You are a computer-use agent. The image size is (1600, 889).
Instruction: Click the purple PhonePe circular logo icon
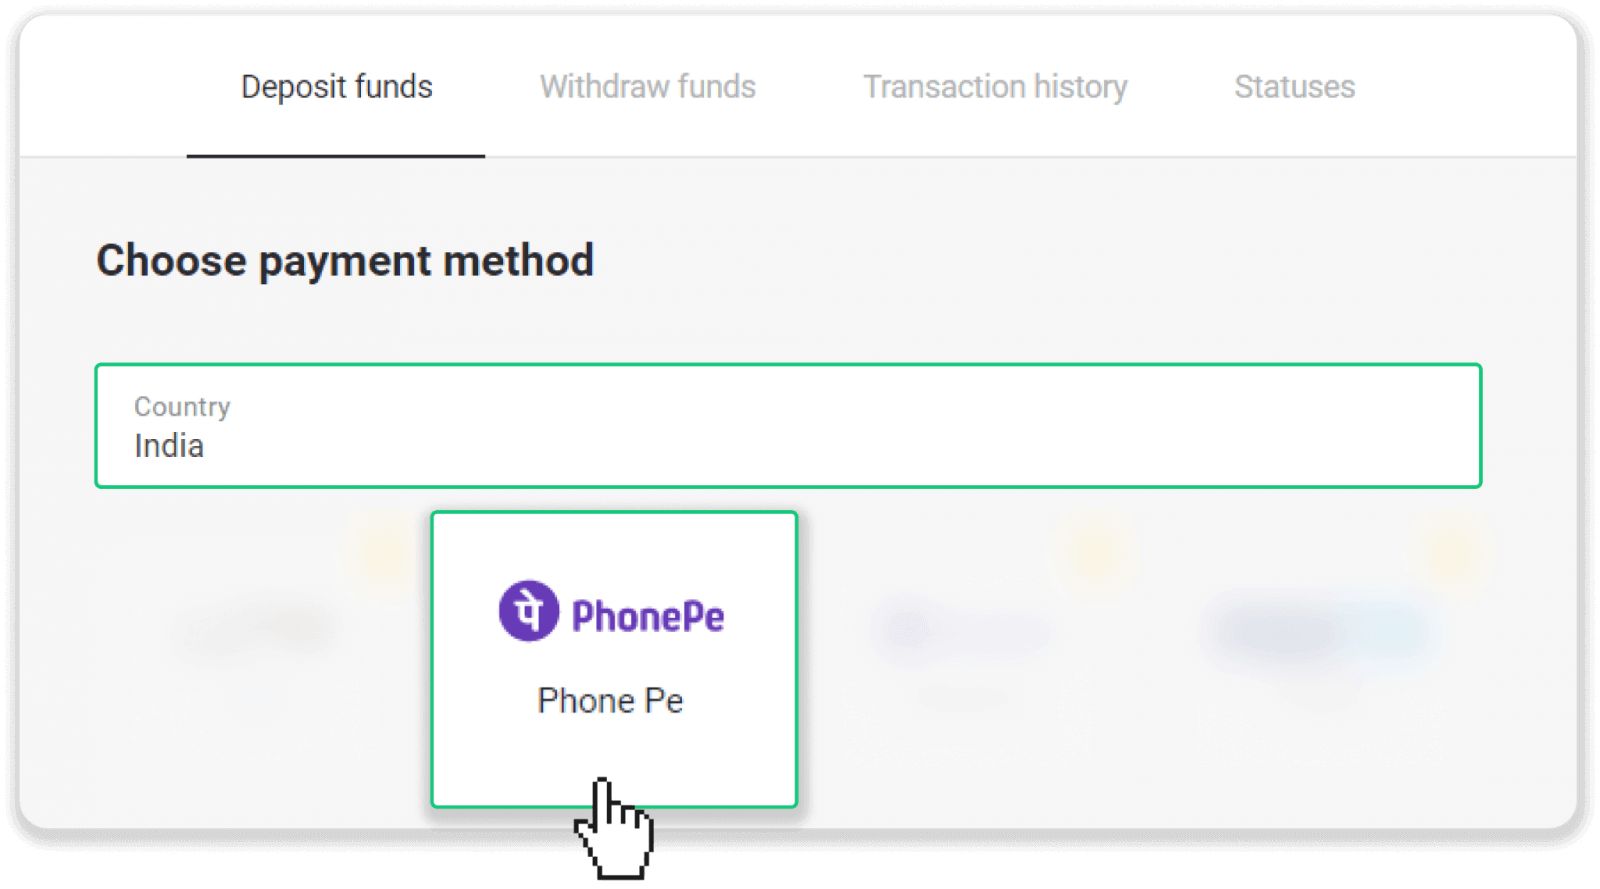(528, 611)
